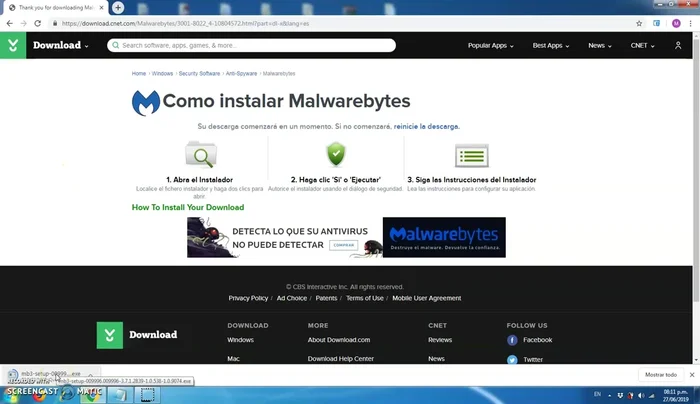Click the taskbar clock showing 27/06/2019
Screen dimensions: 700x404
click(675, 396)
